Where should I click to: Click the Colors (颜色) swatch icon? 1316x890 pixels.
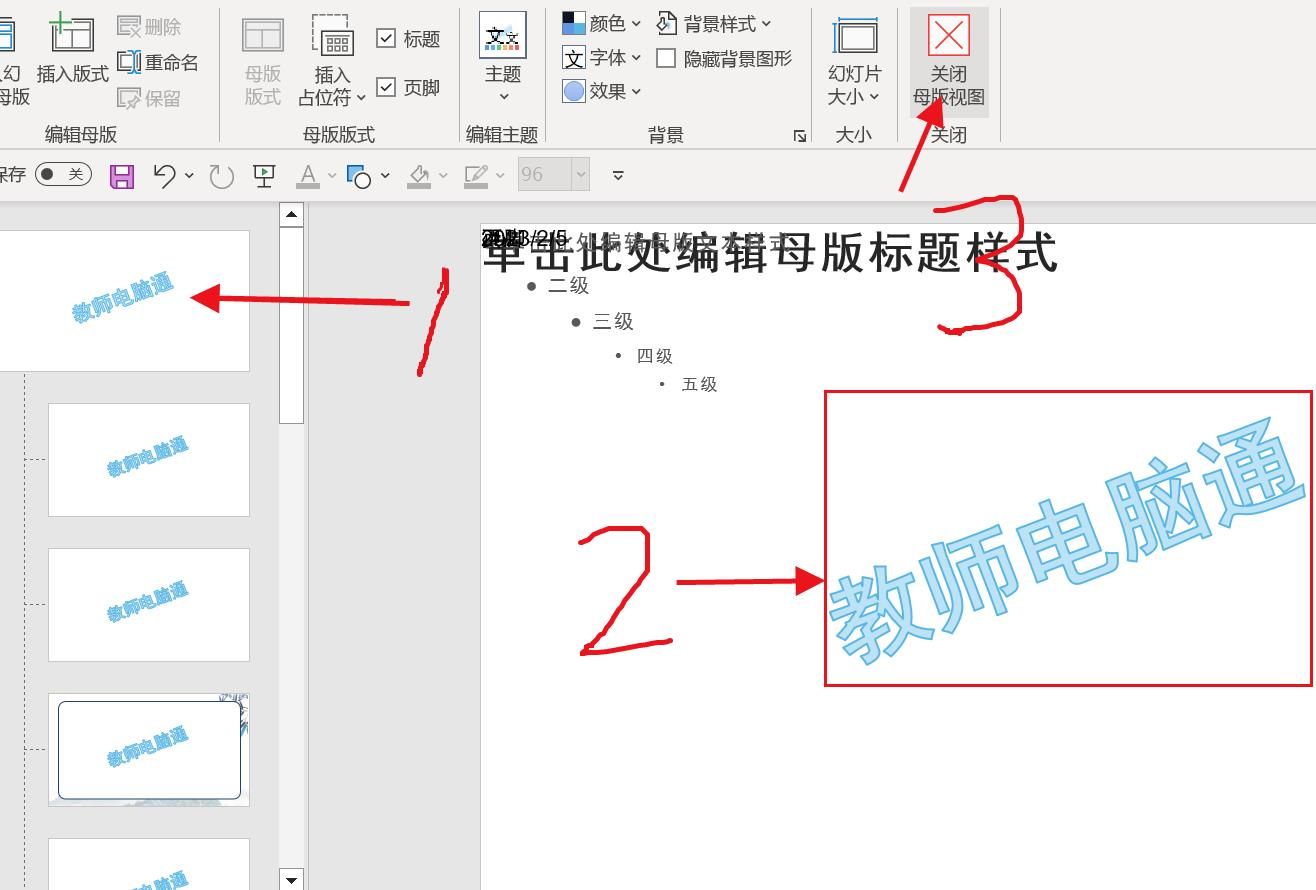click(574, 23)
